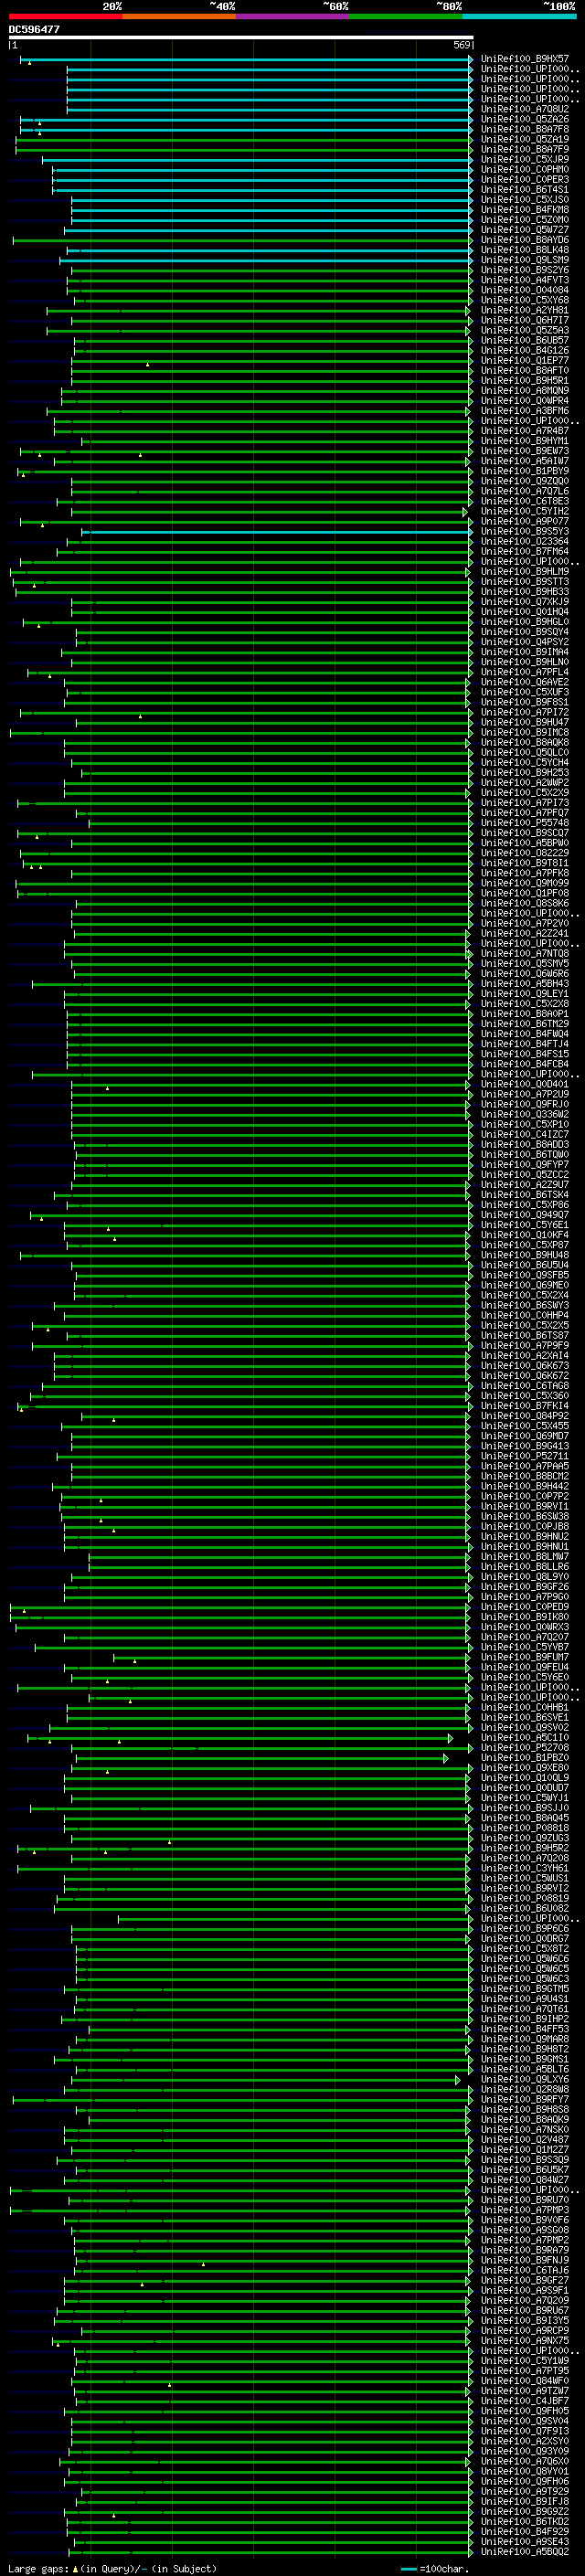Select the UniRef100_A2YH81 entry

point(525,310)
